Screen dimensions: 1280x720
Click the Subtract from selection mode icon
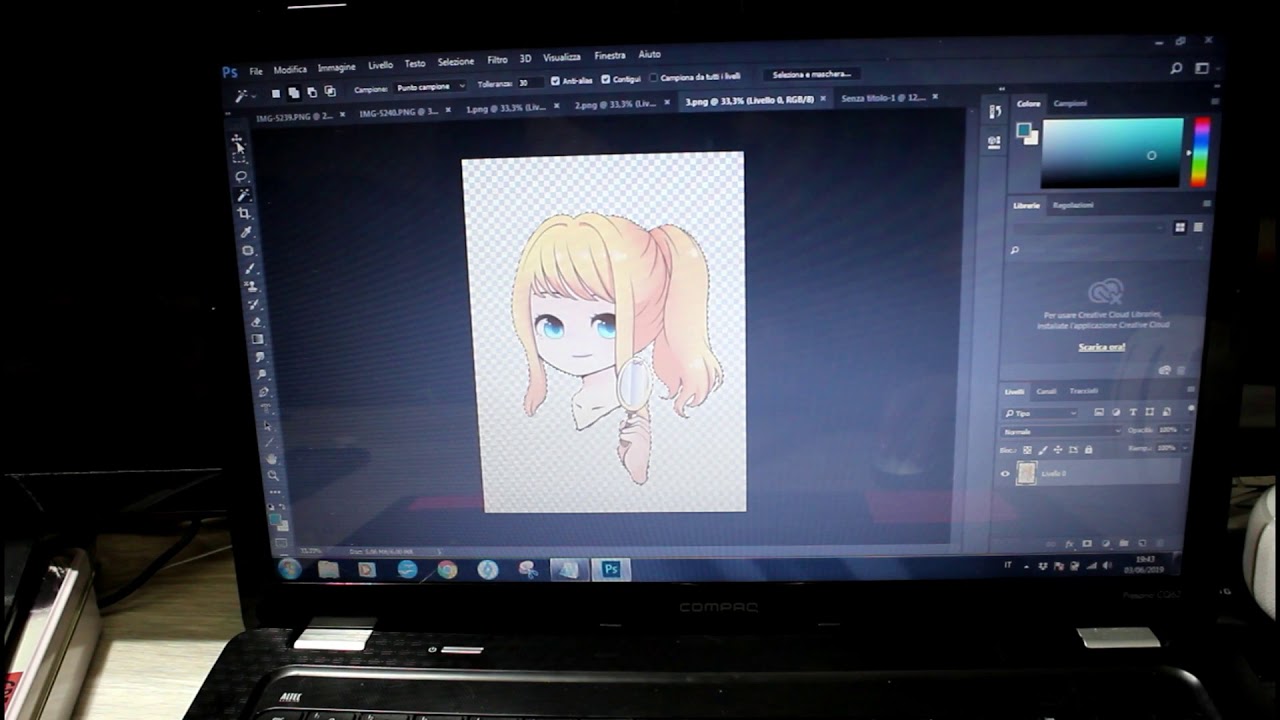click(x=312, y=92)
